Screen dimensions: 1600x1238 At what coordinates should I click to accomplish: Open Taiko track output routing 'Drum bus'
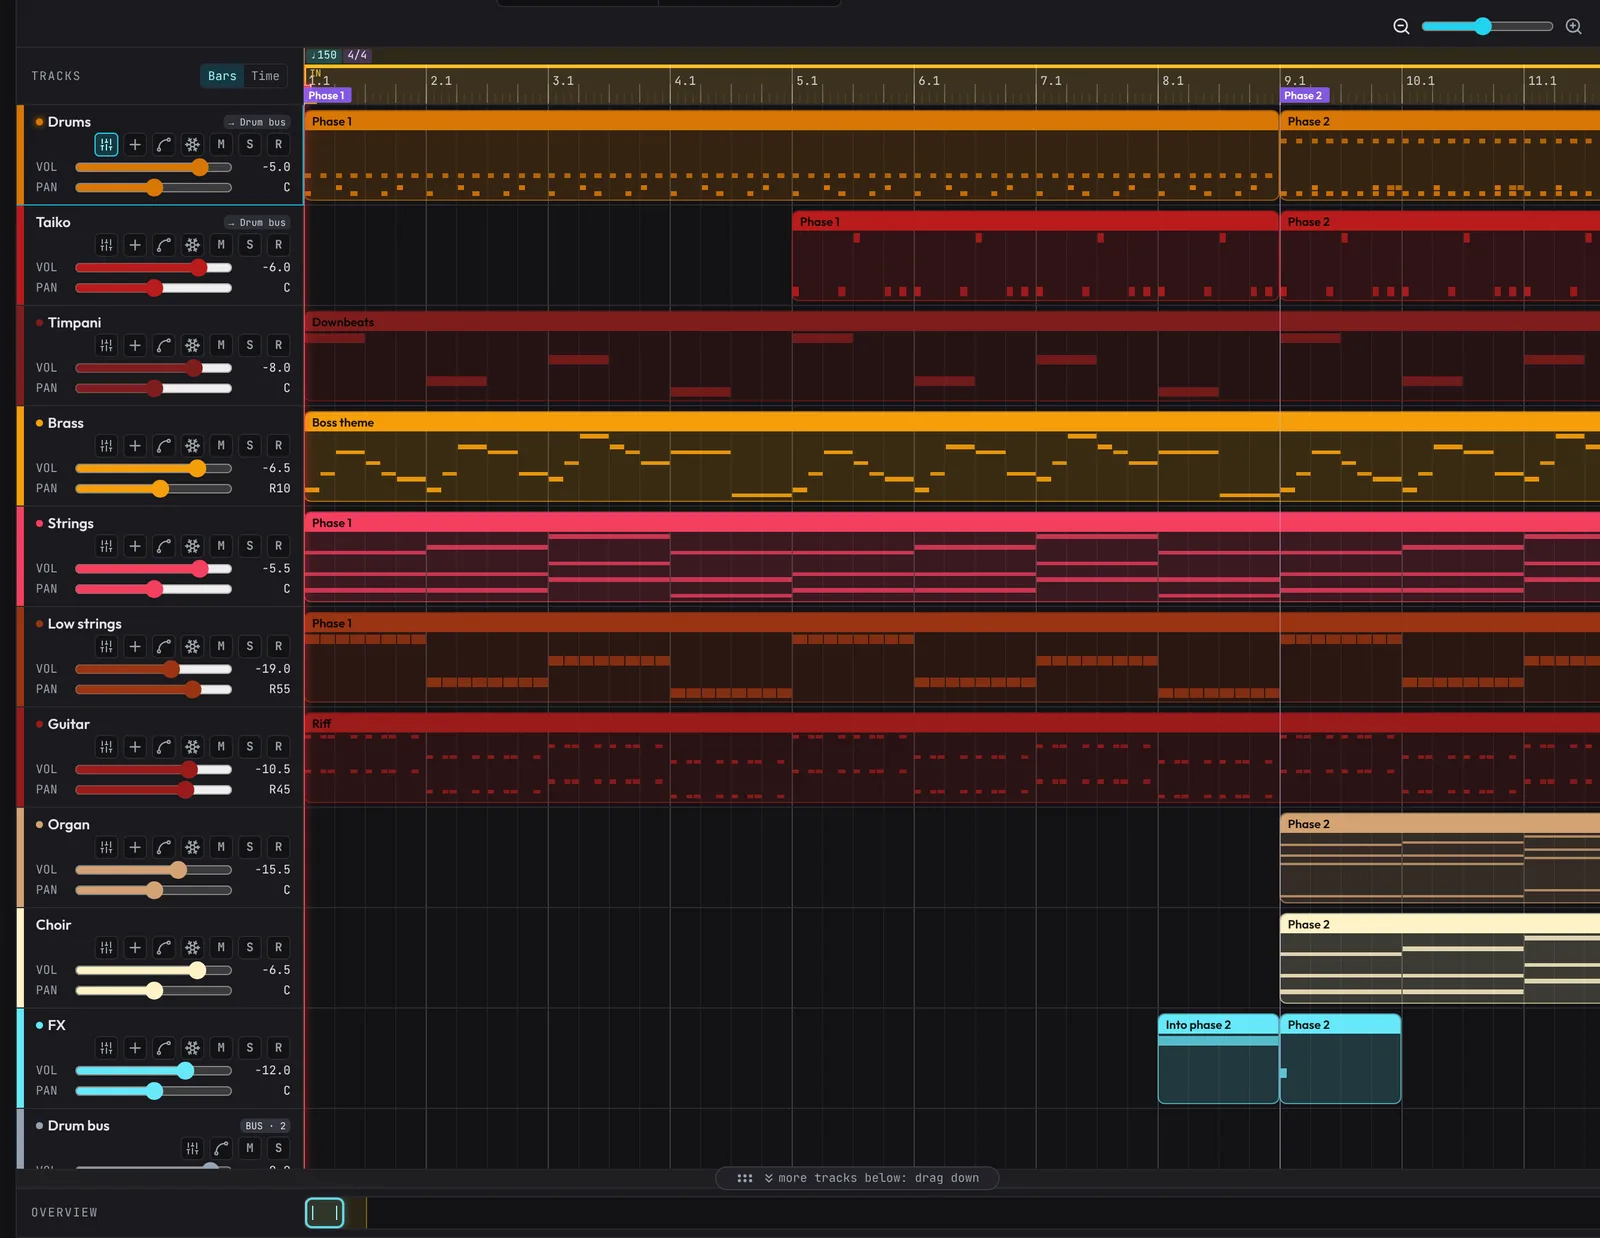tap(256, 222)
